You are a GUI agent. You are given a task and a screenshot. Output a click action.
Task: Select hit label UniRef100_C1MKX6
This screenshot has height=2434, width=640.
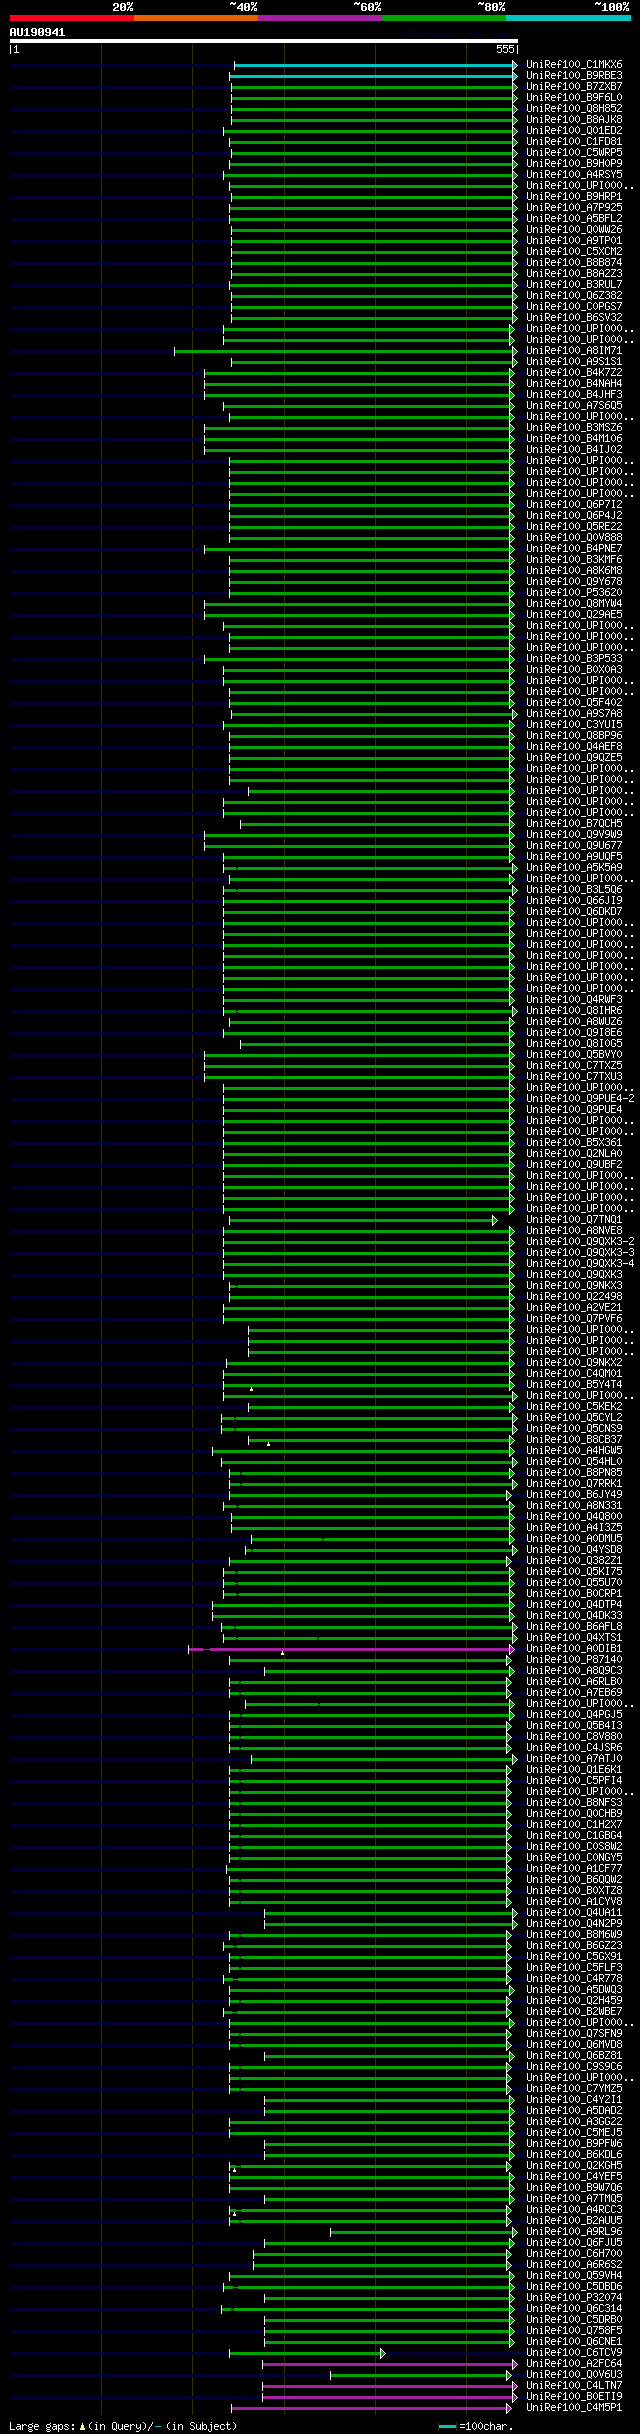click(574, 65)
